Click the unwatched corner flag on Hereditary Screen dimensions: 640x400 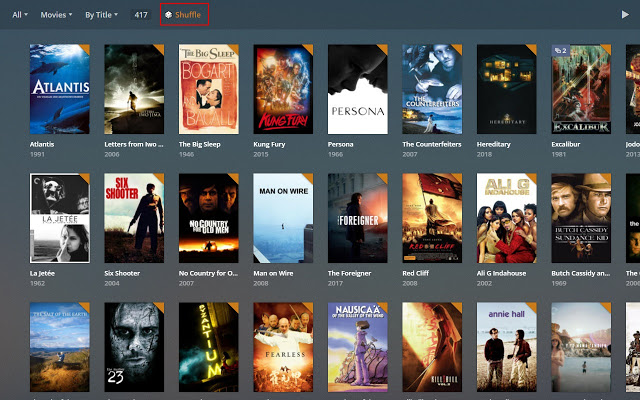click(532, 49)
